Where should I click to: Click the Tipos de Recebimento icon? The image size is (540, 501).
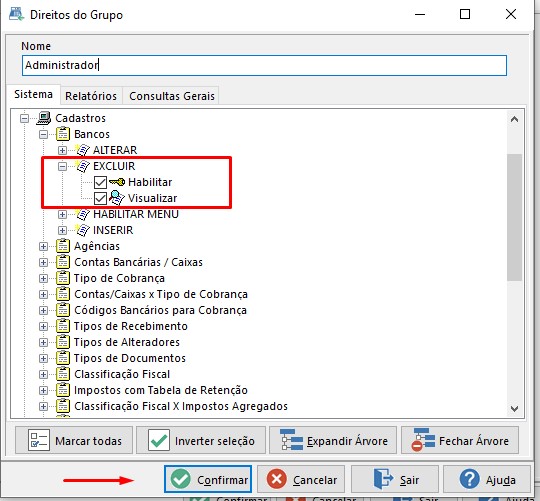(x=63, y=326)
